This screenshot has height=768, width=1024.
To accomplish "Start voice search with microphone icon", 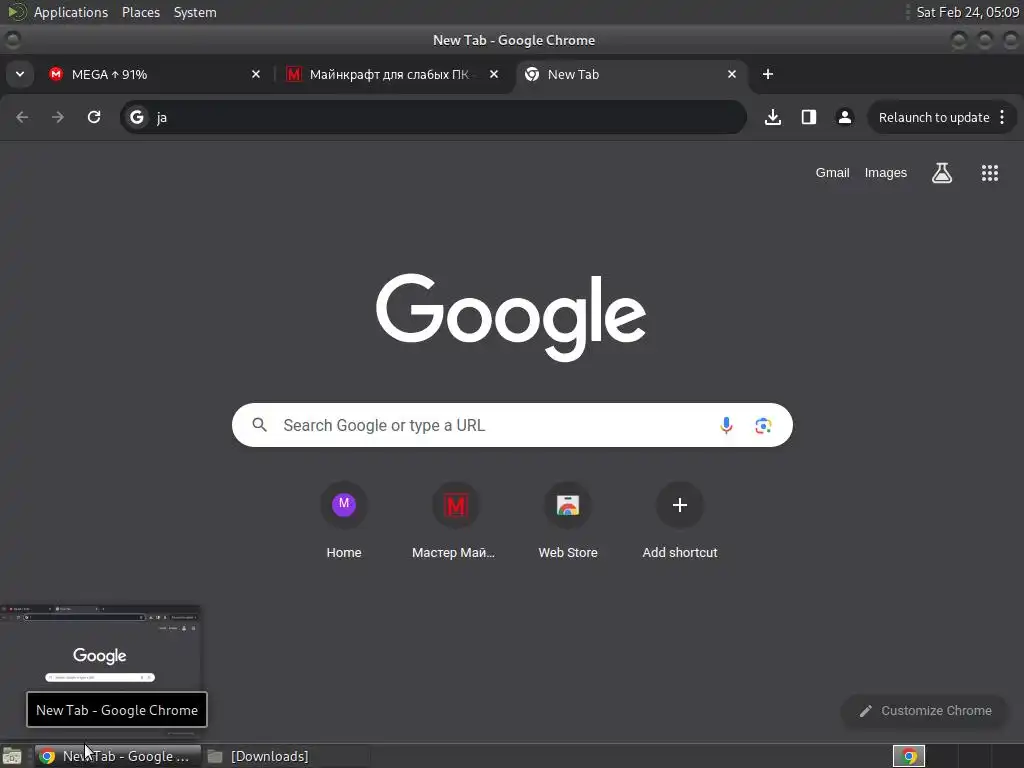I will pyautogui.click(x=726, y=426).
